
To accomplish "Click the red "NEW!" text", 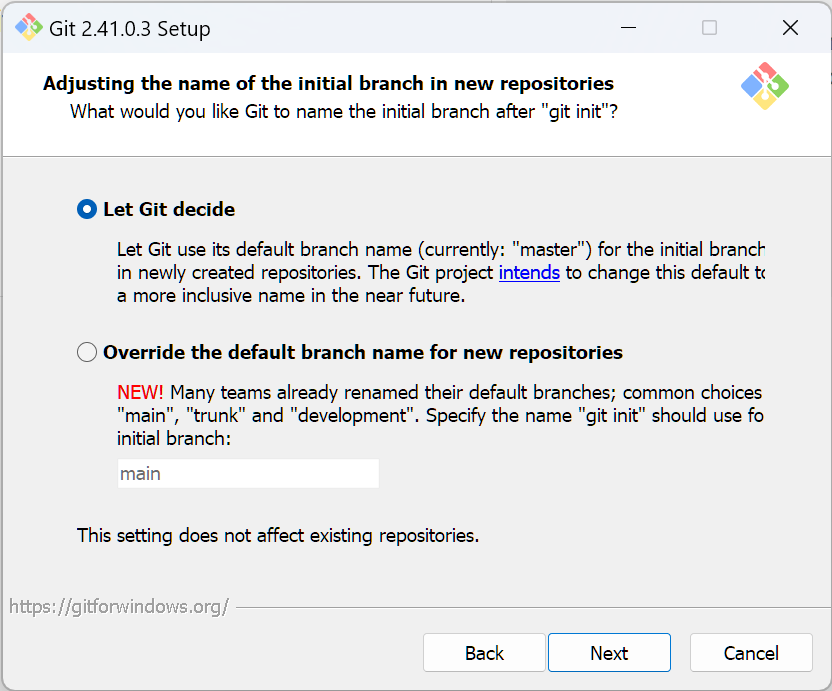I will coord(140,392).
